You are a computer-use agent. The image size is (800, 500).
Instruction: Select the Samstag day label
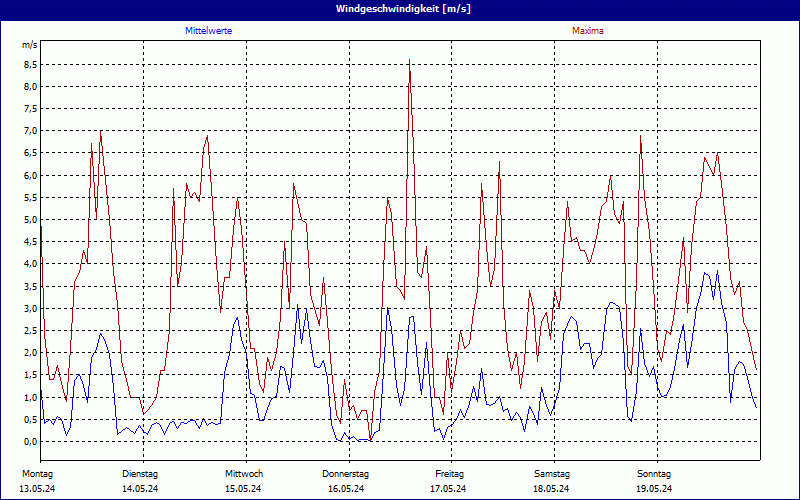pyautogui.click(x=552, y=473)
